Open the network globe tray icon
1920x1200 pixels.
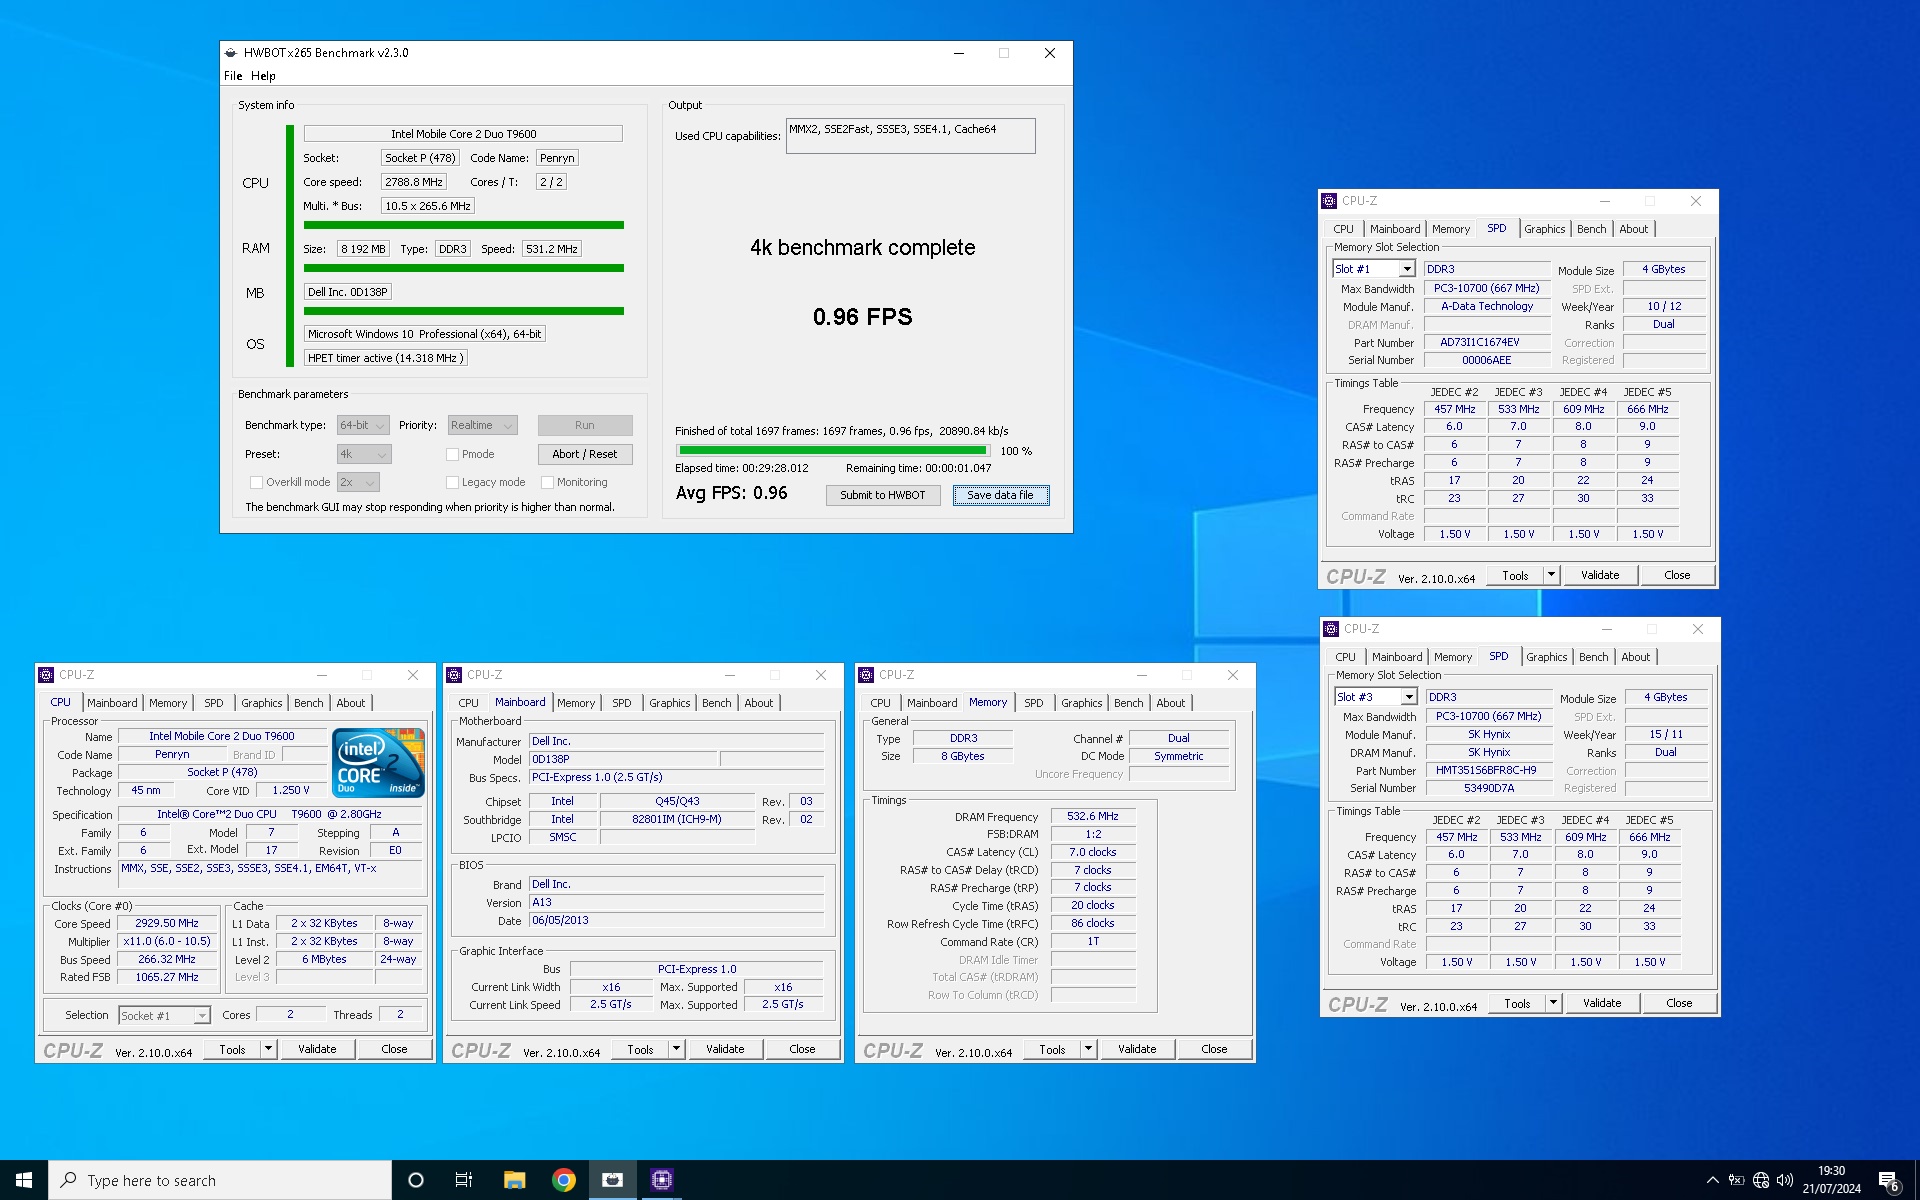pos(1761,1180)
